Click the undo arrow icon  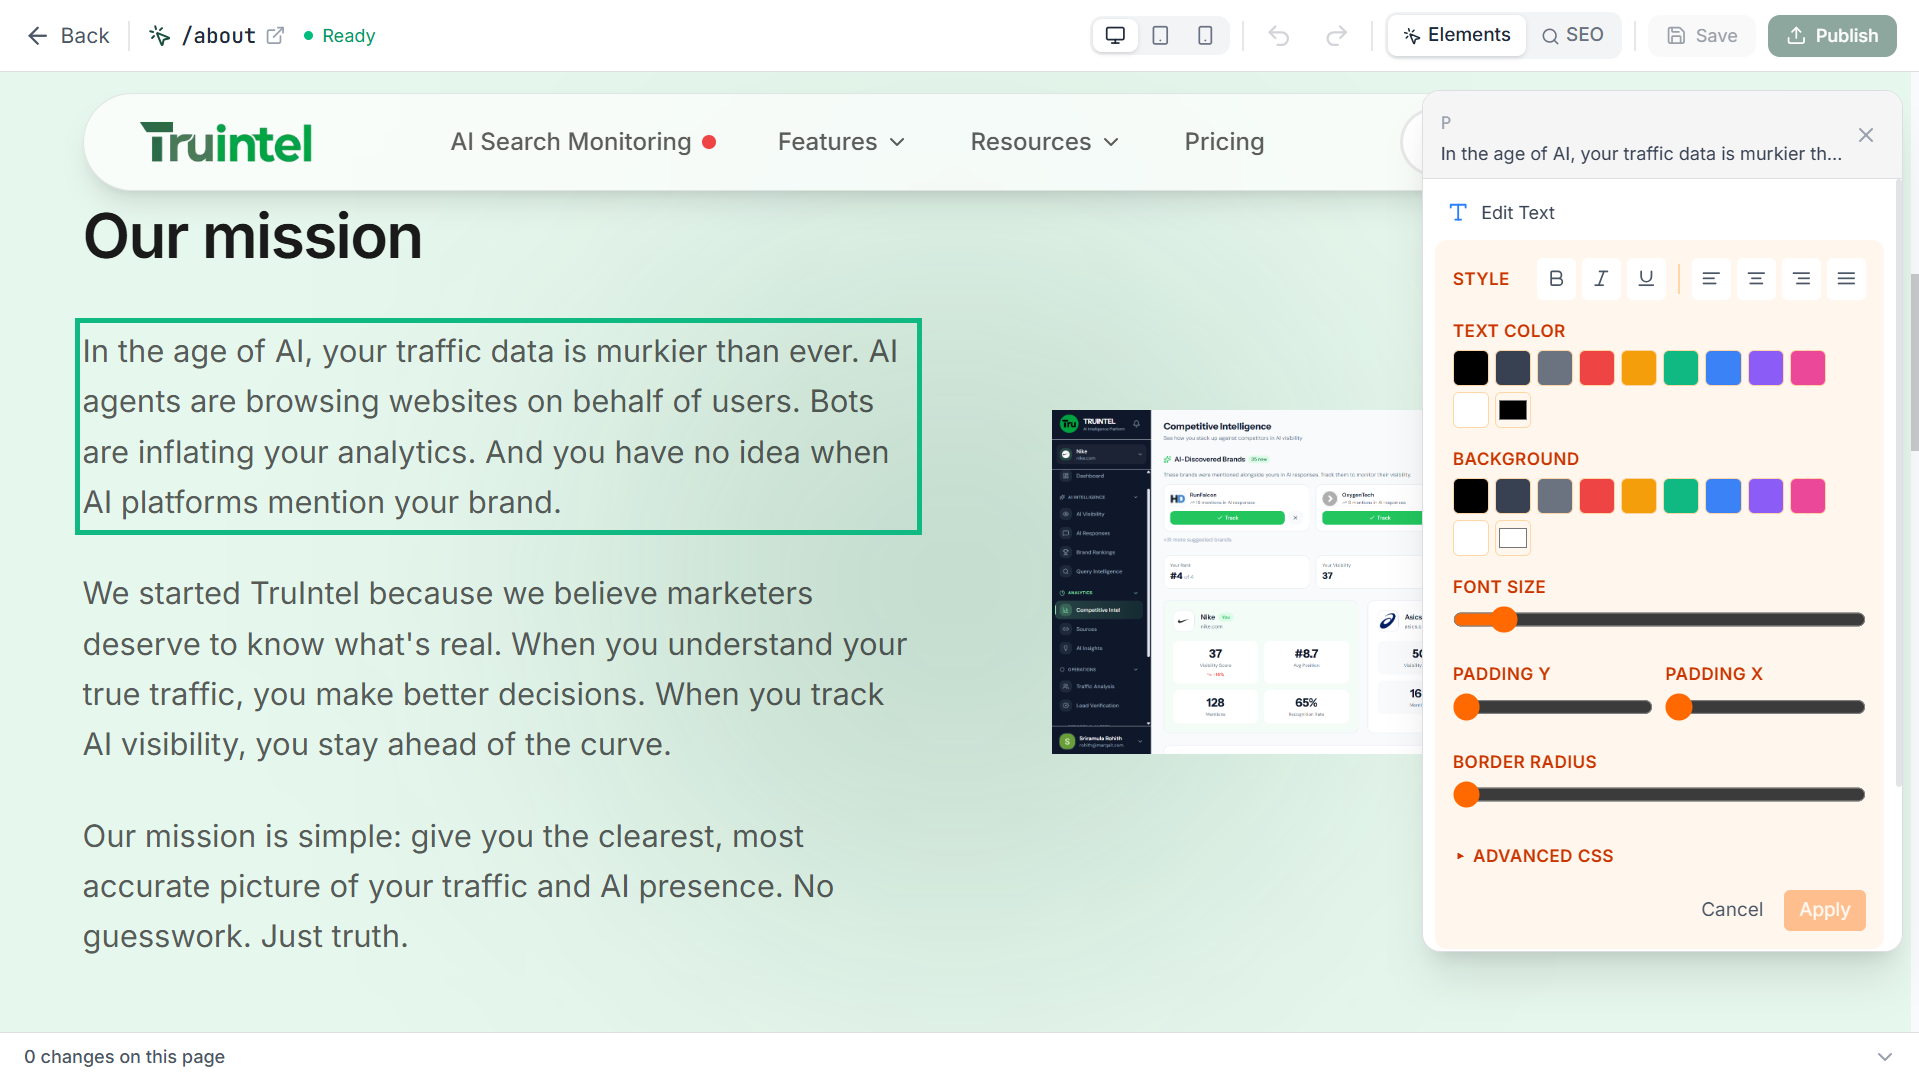[x=1279, y=35]
